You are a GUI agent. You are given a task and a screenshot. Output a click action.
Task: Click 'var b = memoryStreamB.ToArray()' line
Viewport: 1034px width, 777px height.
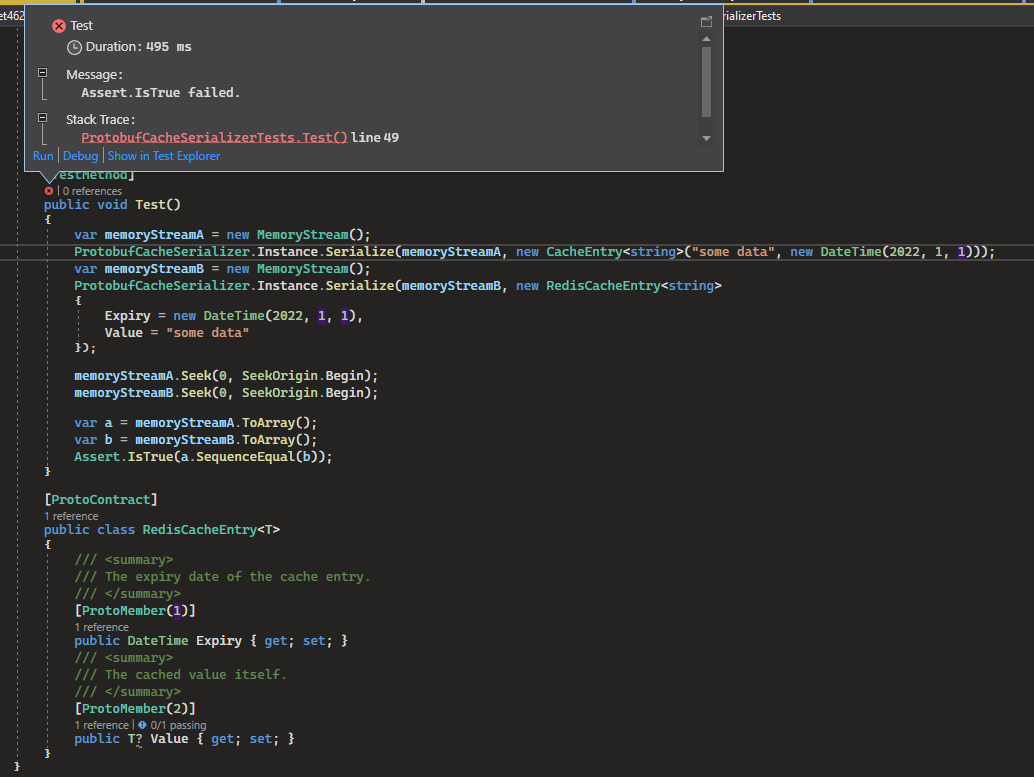[195, 440]
